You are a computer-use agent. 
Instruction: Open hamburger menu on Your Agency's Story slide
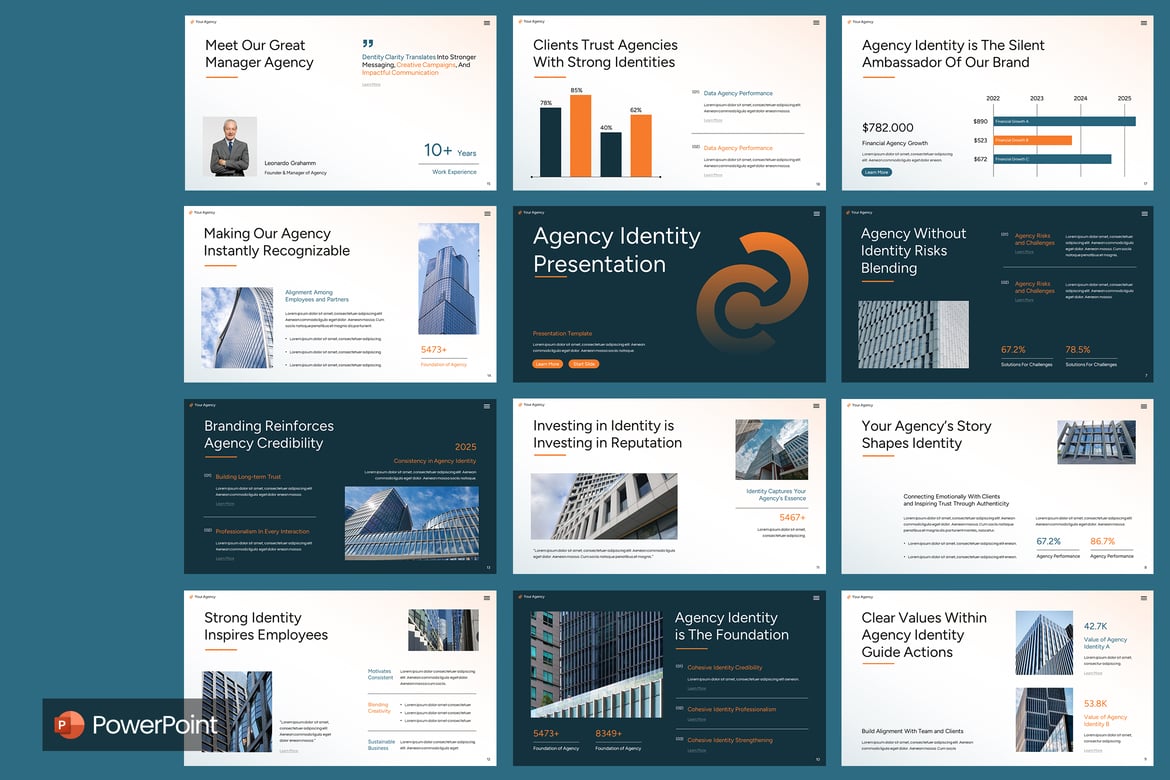tap(1144, 407)
